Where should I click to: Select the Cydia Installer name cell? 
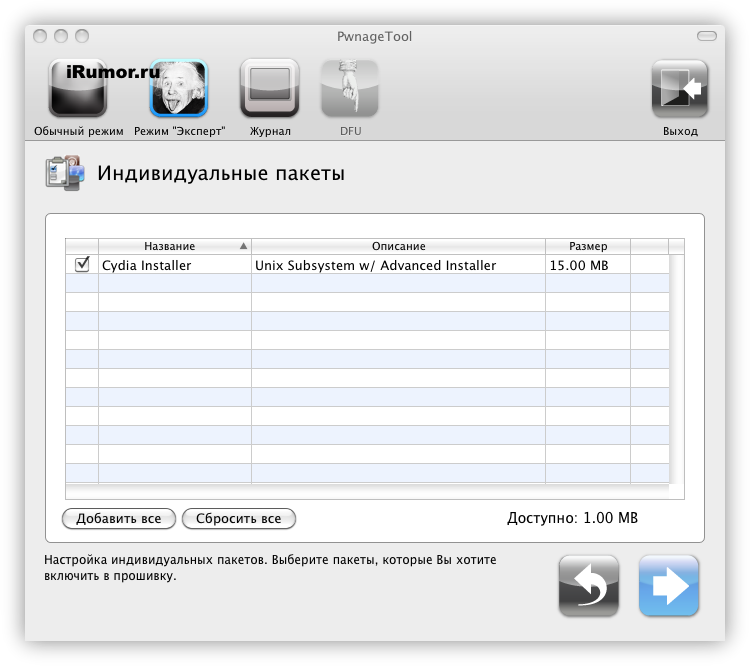(x=175, y=265)
